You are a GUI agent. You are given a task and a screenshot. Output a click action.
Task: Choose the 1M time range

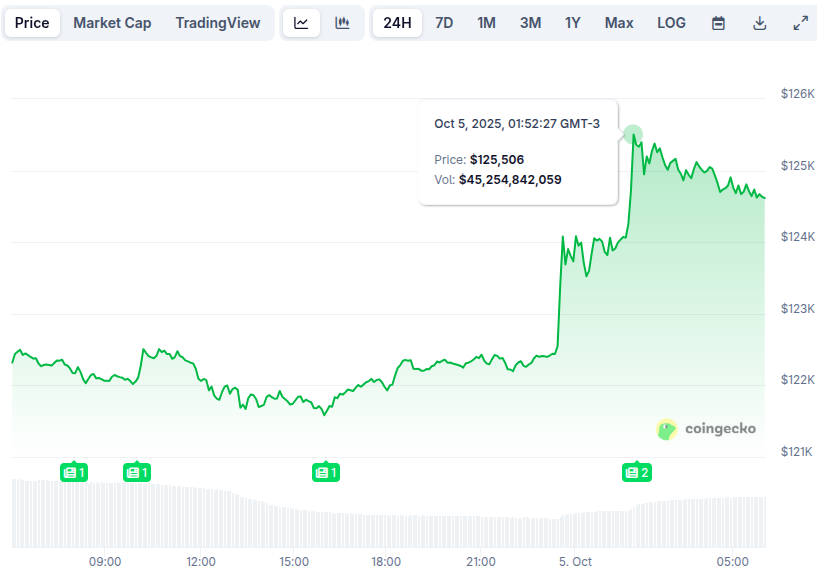486,23
